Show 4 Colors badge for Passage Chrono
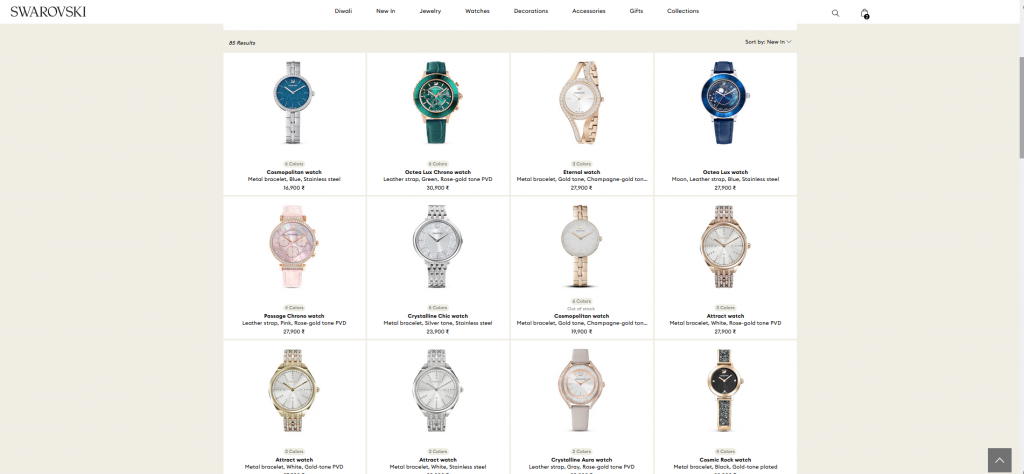This screenshot has width=1024, height=474. tap(294, 308)
